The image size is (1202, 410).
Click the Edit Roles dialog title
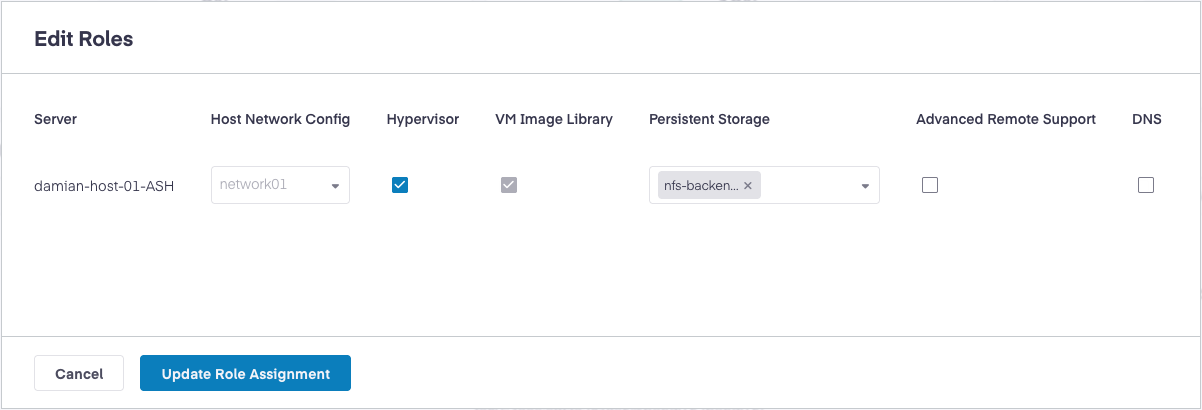(x=84, y=39)
